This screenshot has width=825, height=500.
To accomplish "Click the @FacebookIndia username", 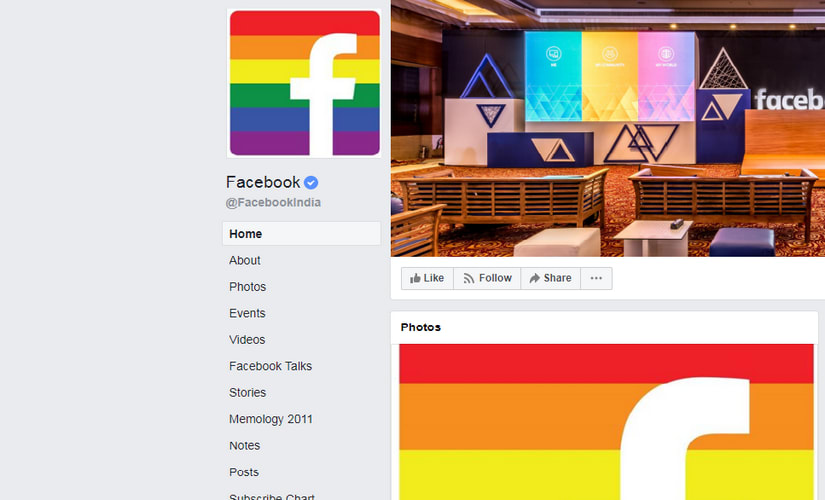I will (x=273, y=203).
